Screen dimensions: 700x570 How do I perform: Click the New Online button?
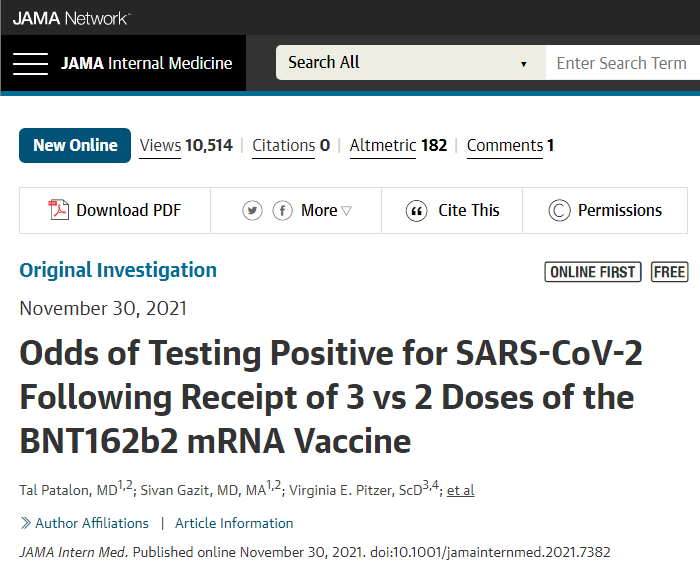[x=75, y=145]
